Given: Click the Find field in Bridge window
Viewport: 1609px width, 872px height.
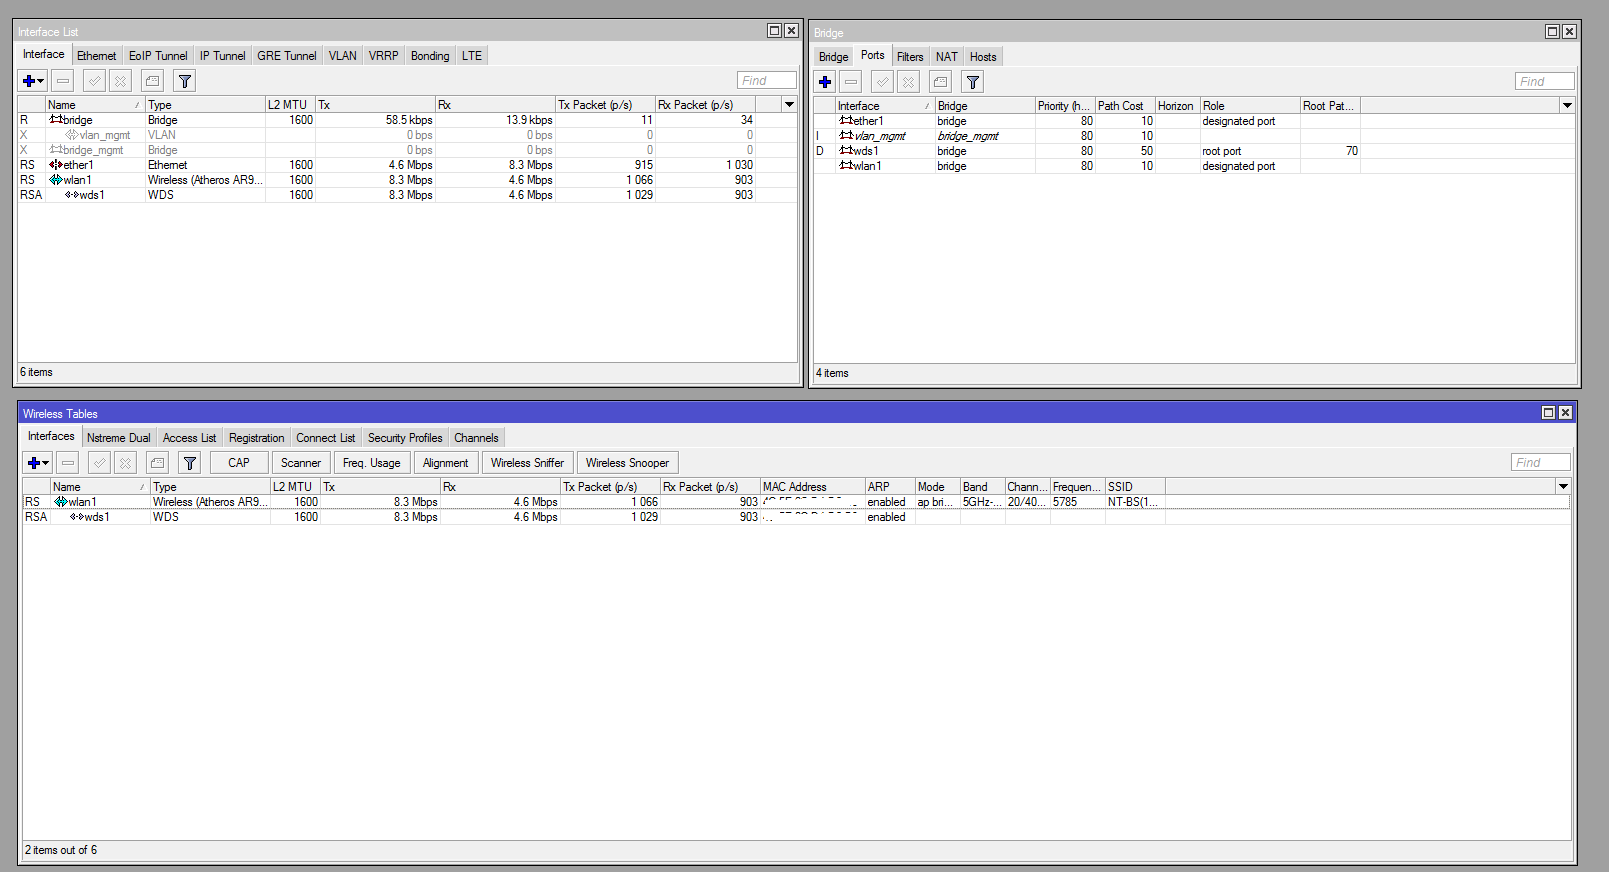Looking at the screenshot, I should coord(1544,82).
